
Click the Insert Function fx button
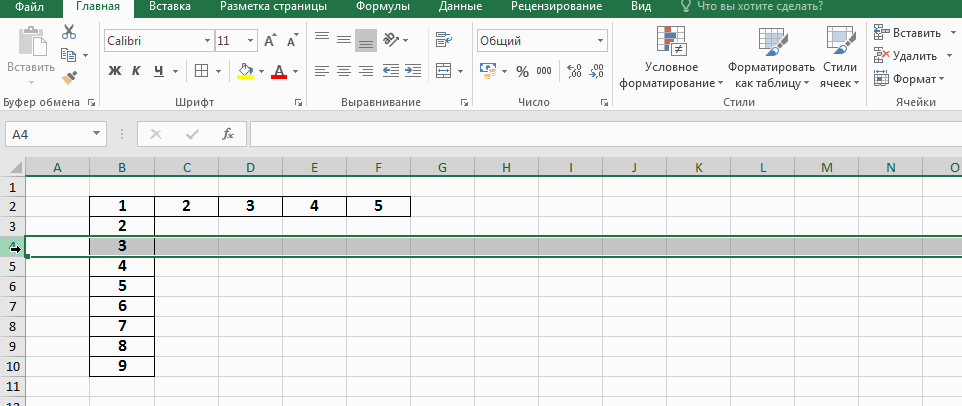(x=228, y=134)
